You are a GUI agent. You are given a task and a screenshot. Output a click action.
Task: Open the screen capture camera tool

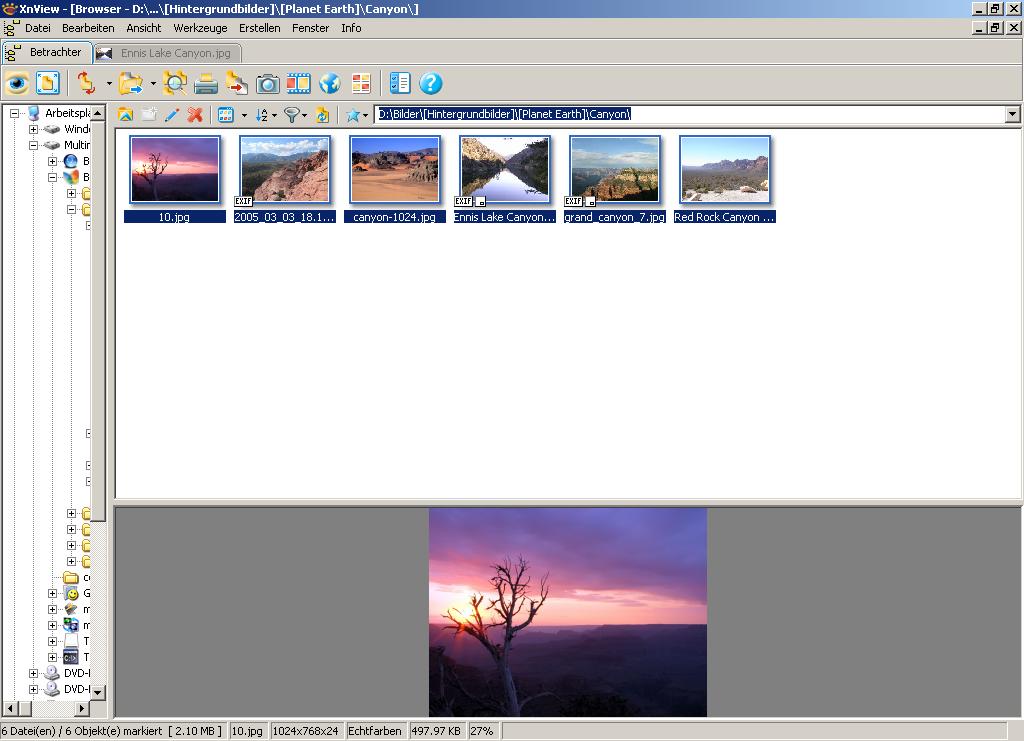pos(267,83)
